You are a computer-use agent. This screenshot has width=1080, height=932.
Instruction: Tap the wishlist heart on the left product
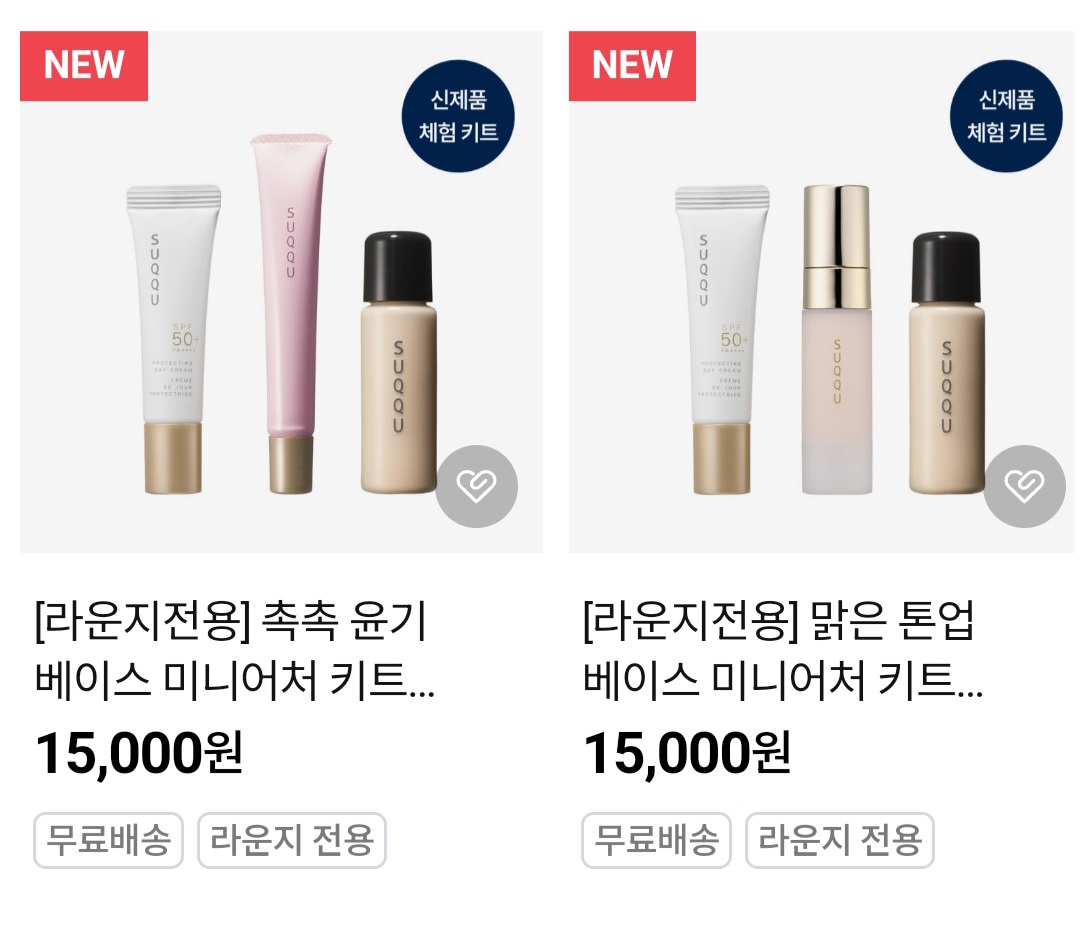(477, 486)
